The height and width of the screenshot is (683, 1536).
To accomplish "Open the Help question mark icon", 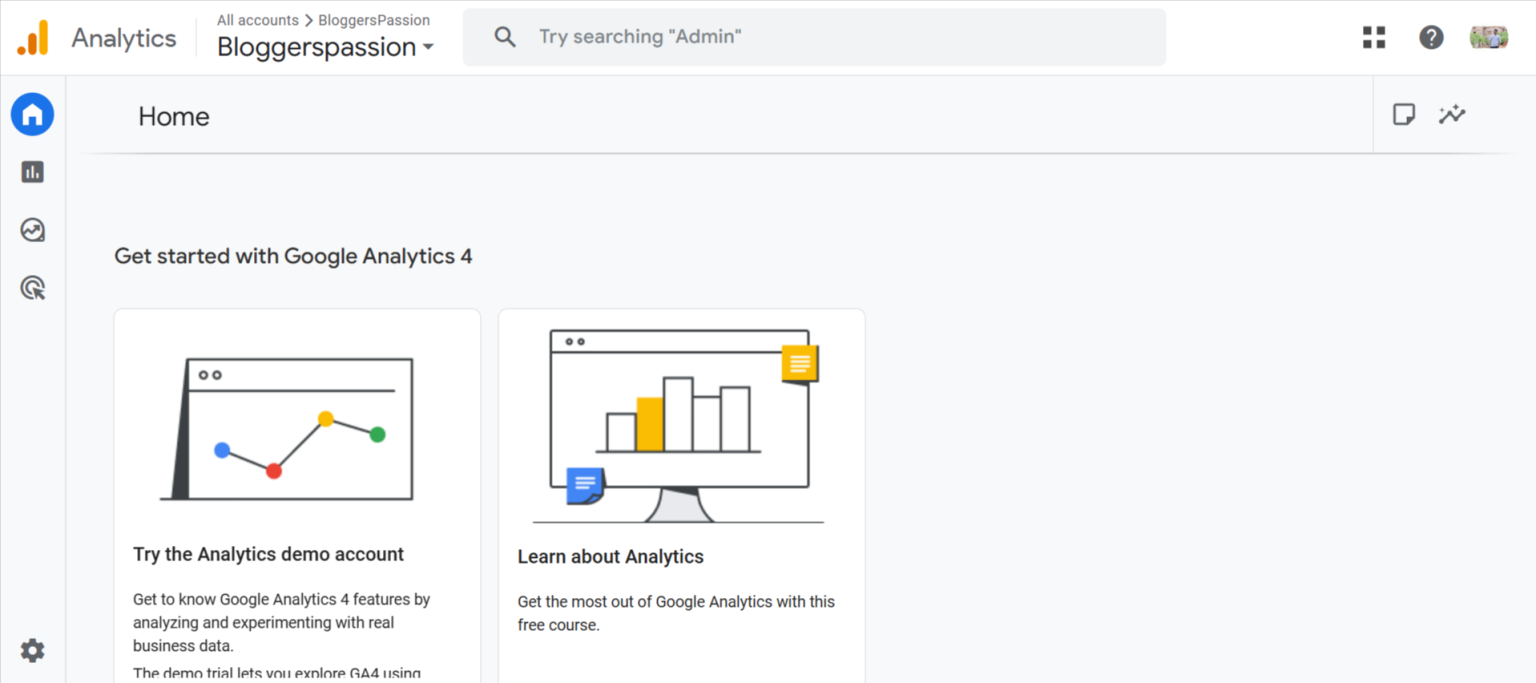I will tap(1431, 38).
